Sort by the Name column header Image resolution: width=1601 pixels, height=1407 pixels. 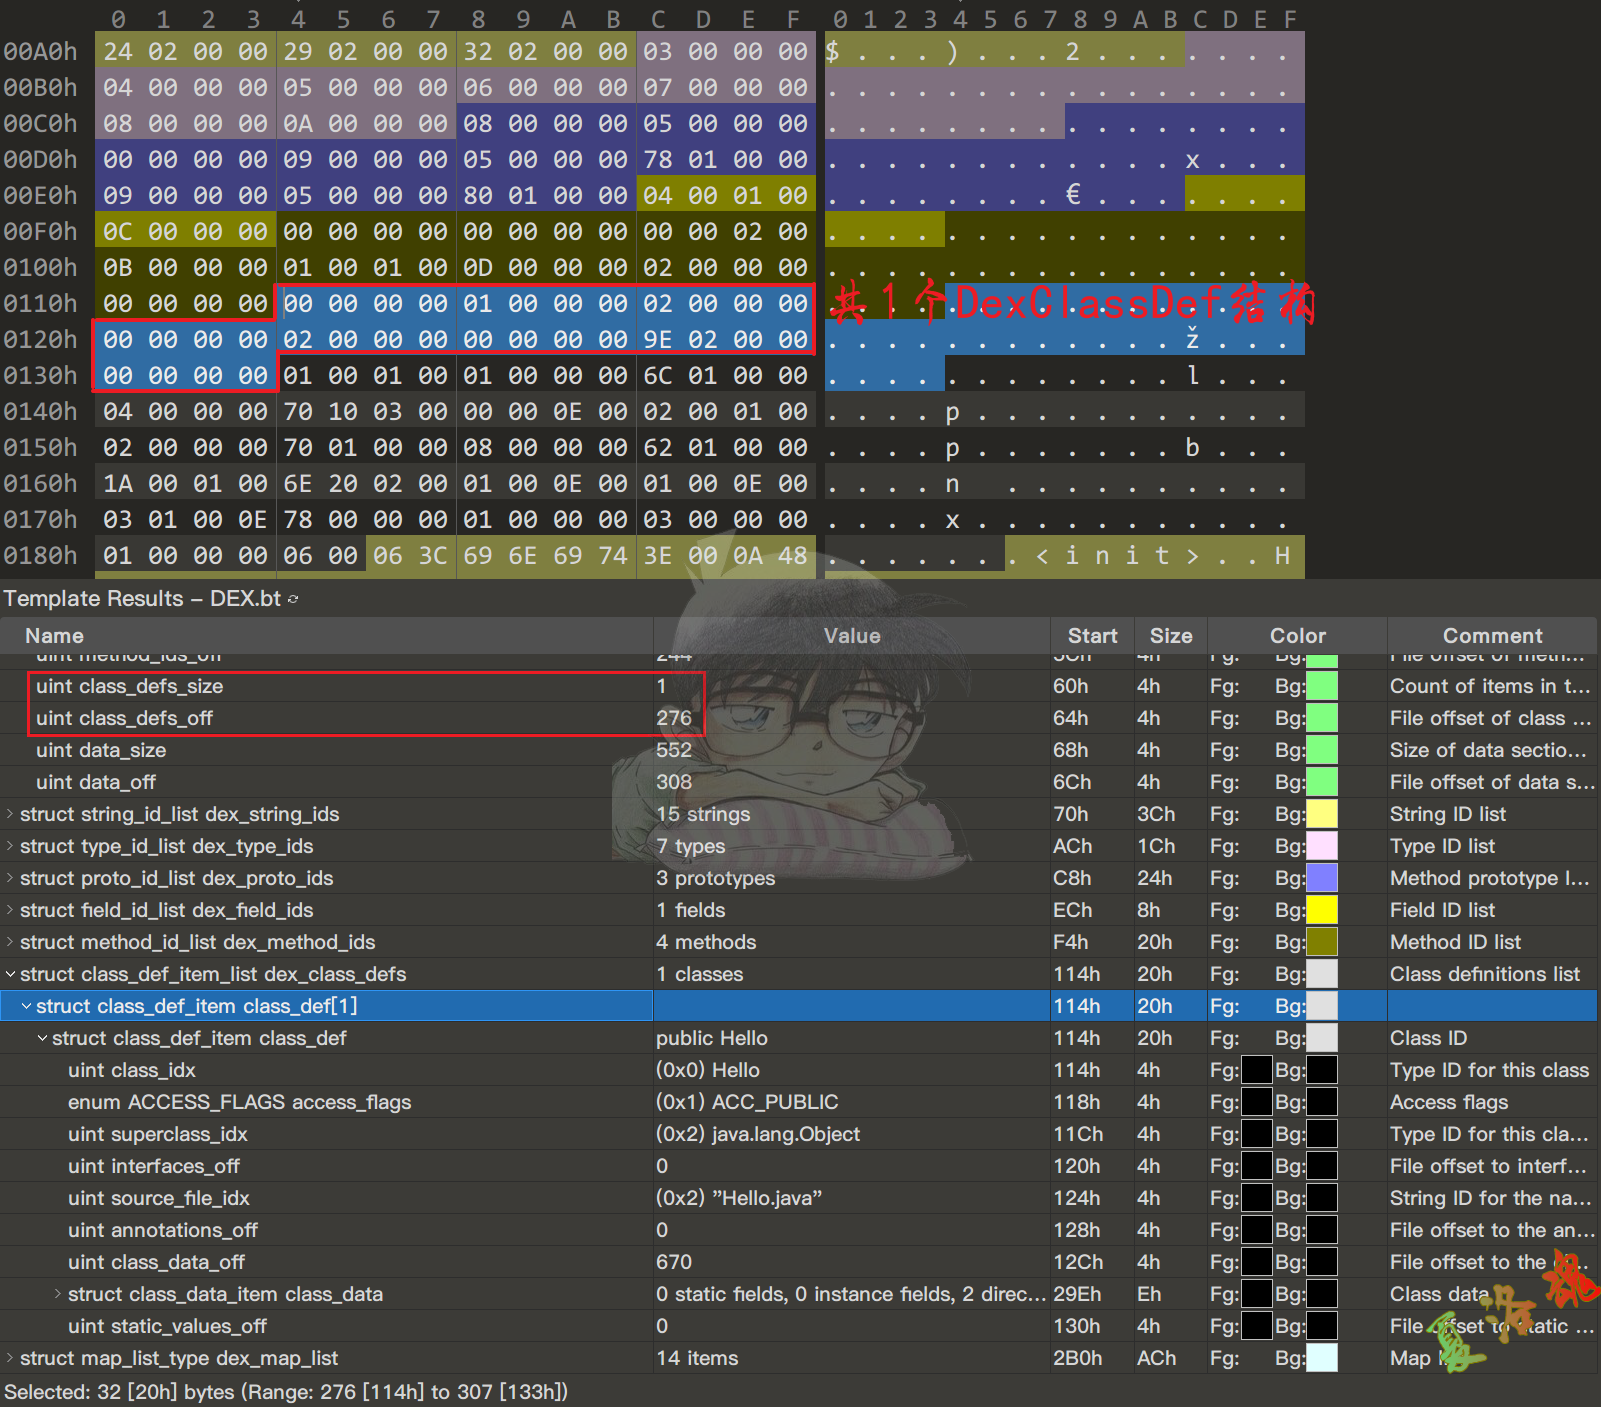tap(54, 636)
